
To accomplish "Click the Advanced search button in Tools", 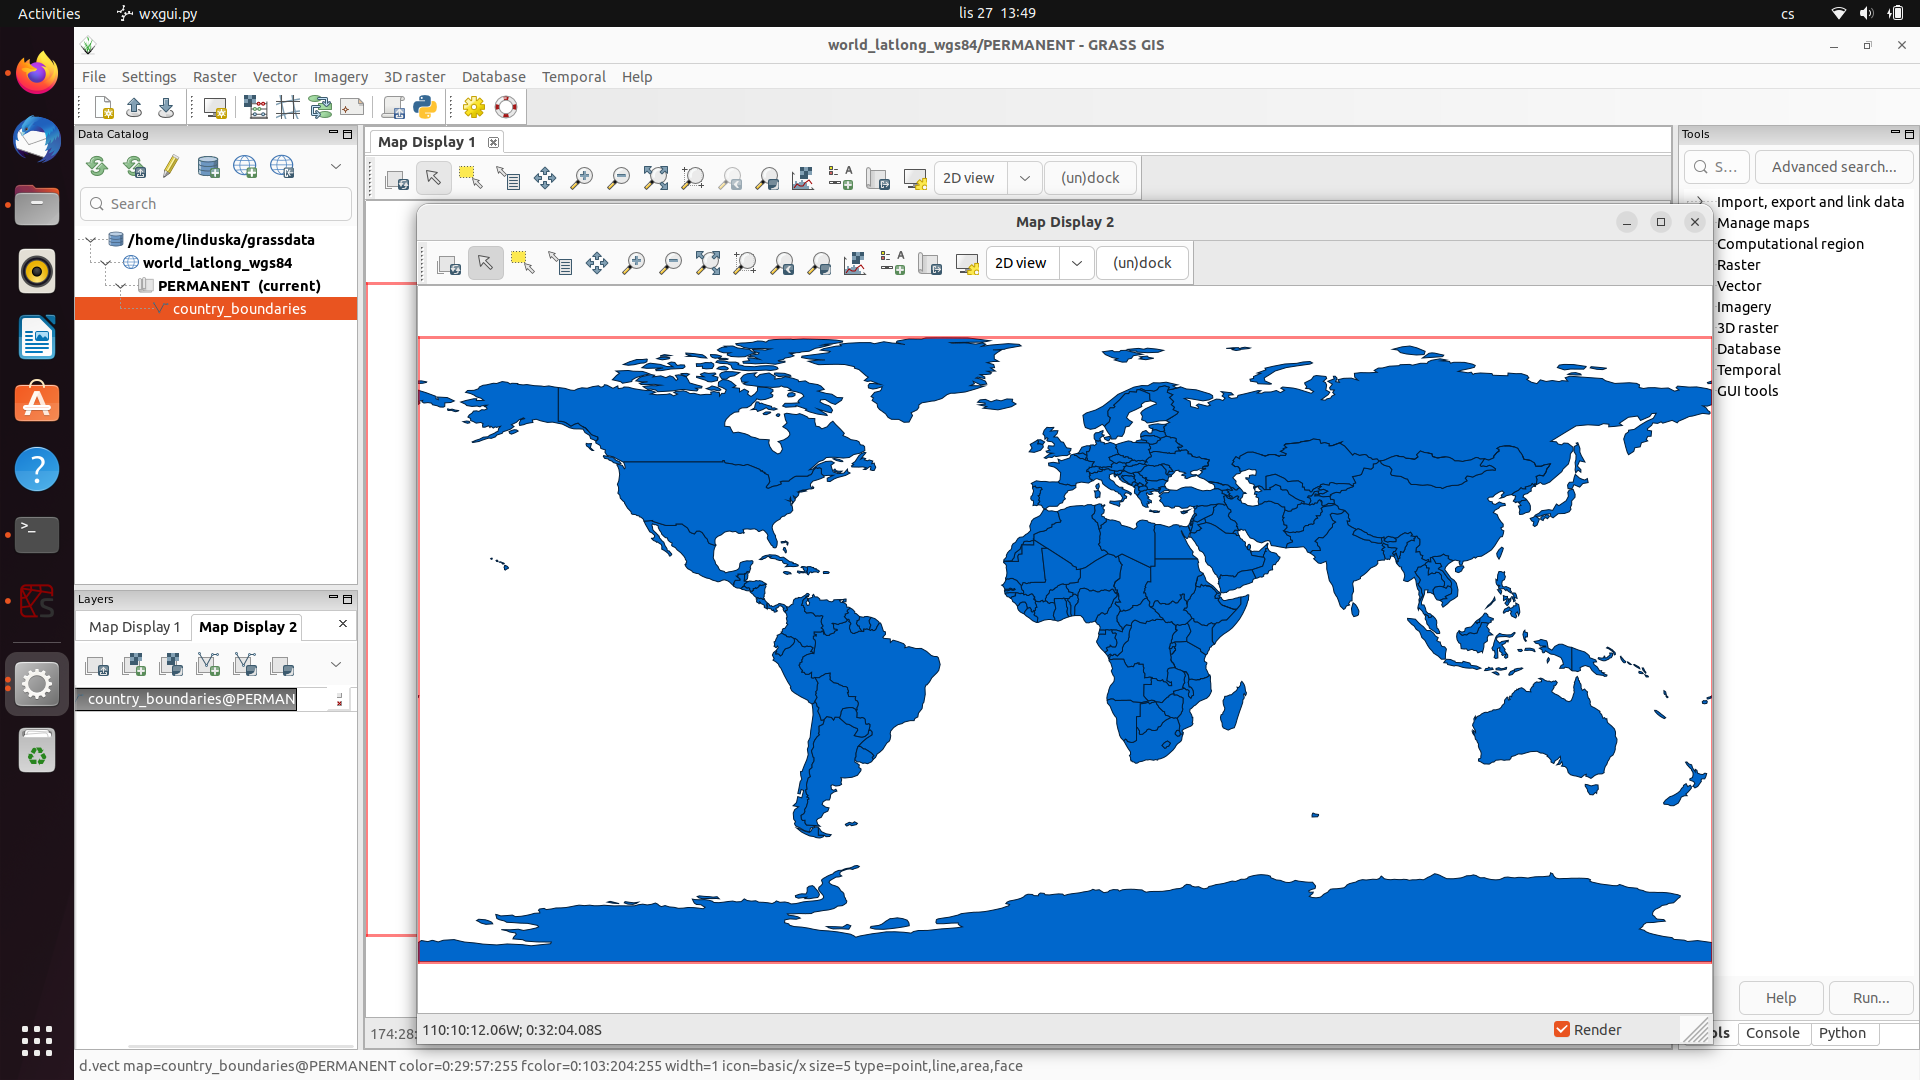I will (1834, 167).
